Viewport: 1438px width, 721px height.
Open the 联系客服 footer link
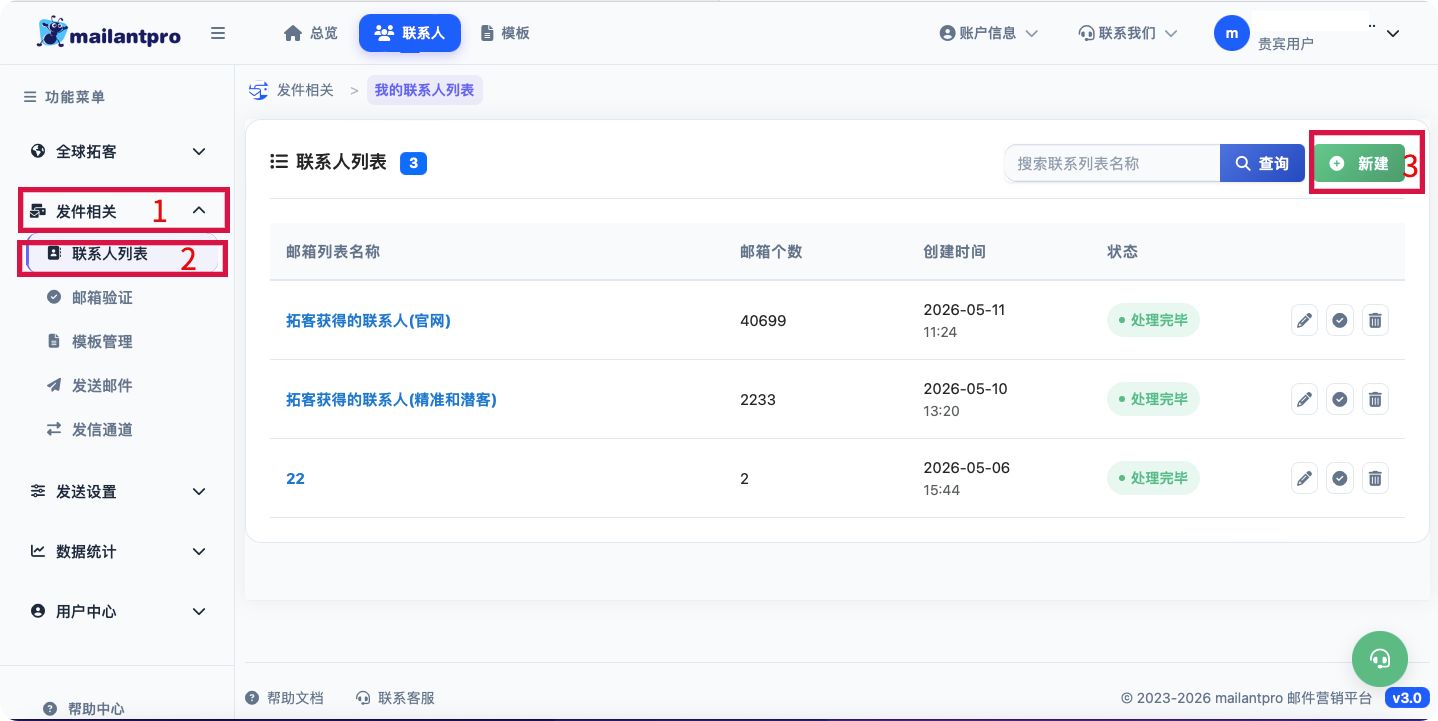(396, 698)
